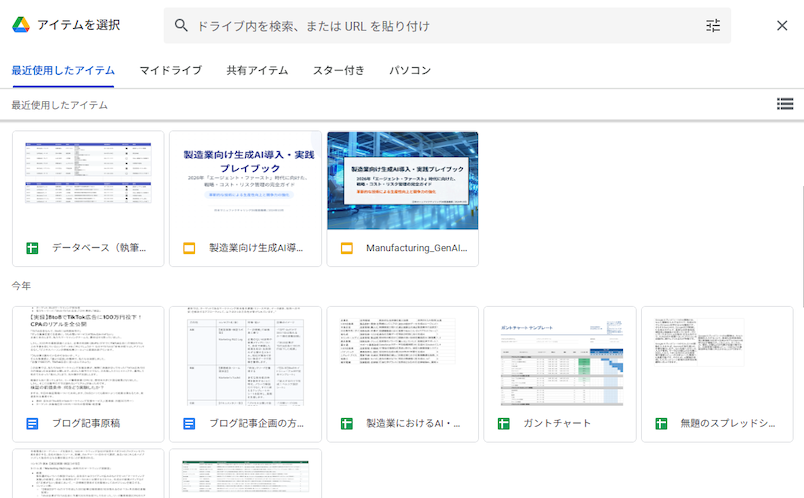804x498 pixels.
Task: Open the 共有アイテム tab
Action: [257, 70]
